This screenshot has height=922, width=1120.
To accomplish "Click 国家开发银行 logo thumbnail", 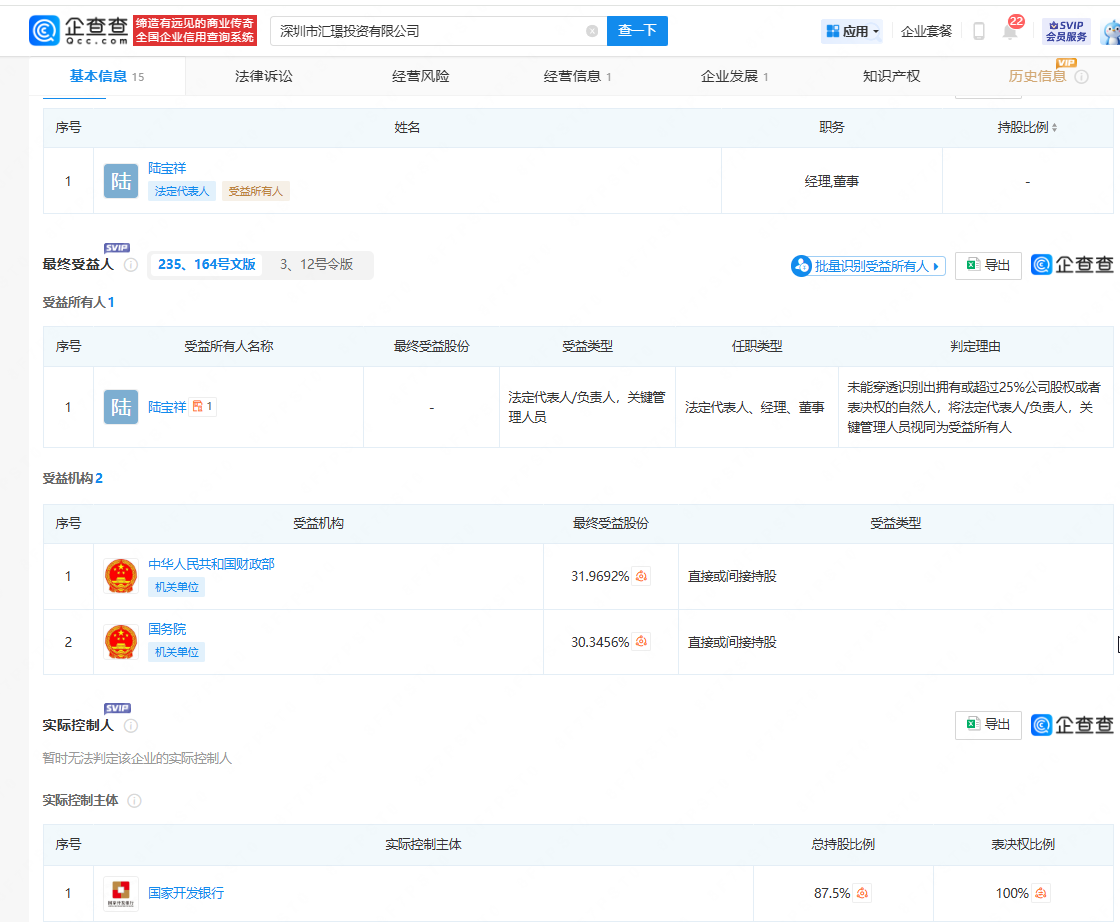I will tap(121, 893).
